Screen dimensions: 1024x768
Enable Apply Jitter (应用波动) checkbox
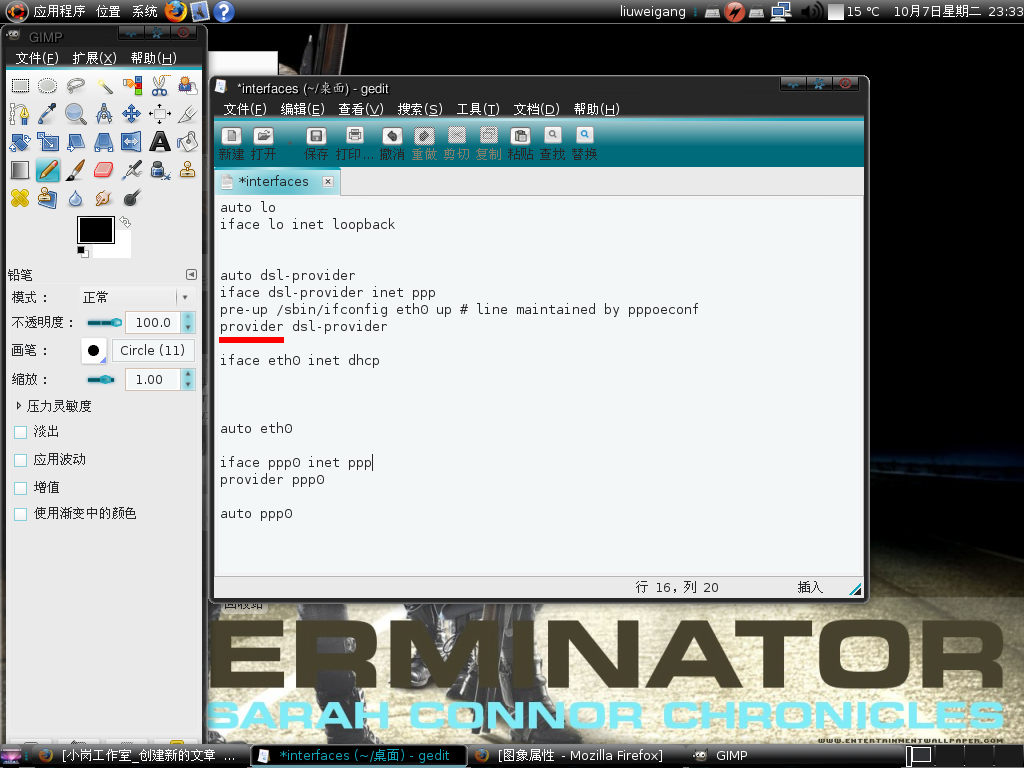point(20,460)
